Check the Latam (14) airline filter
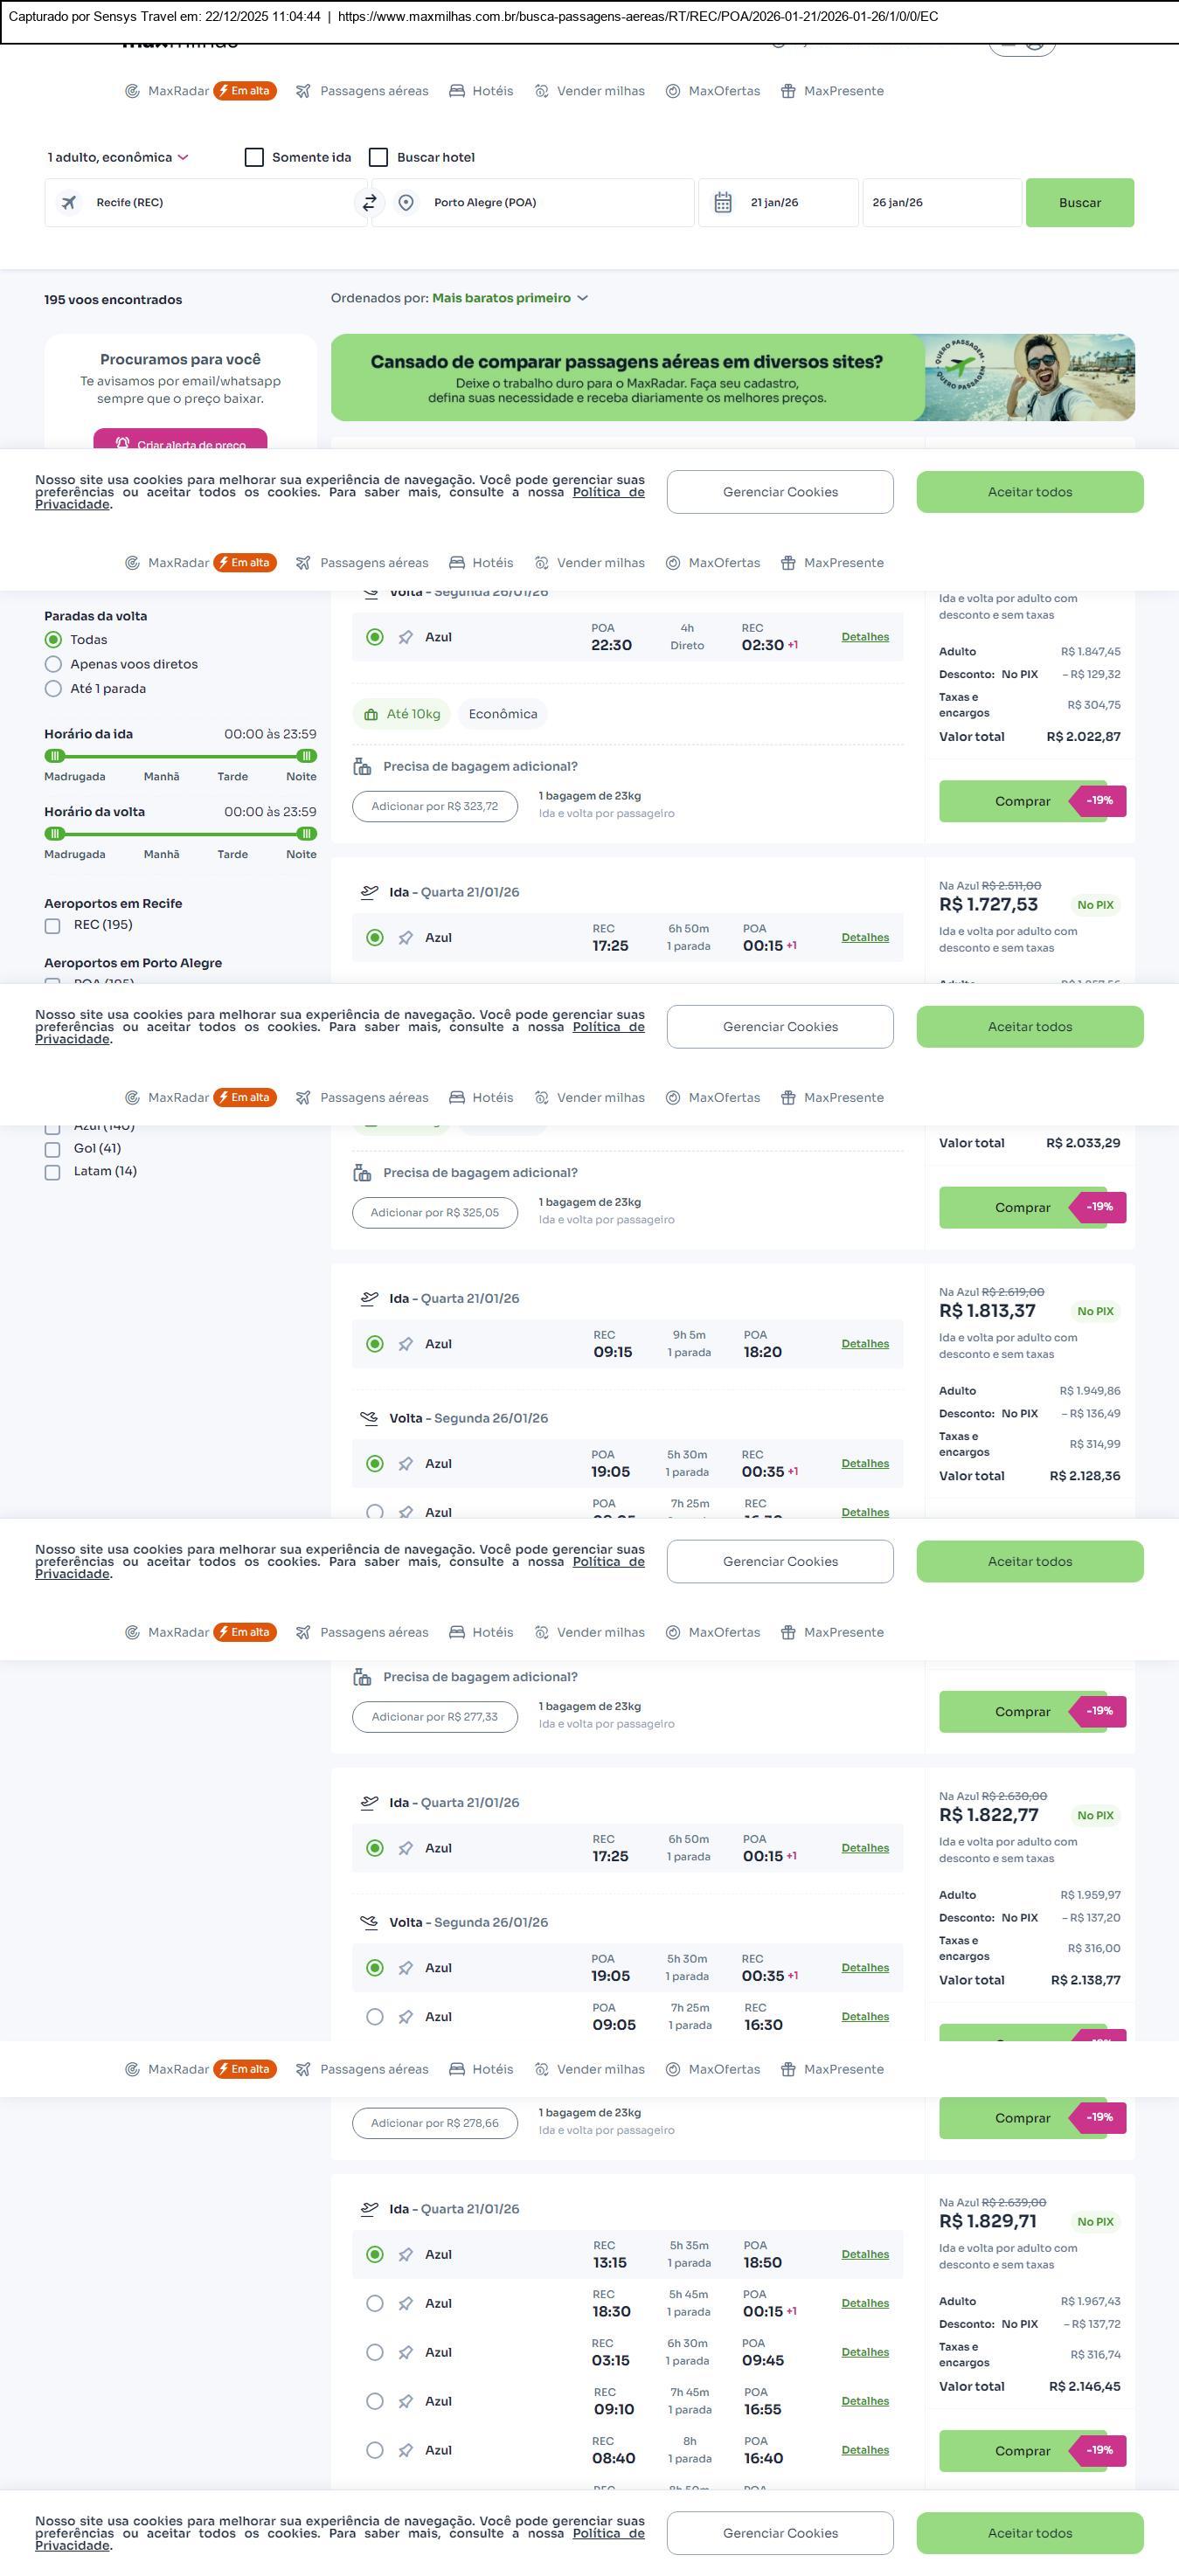Screen dimensions: 1179x2576 coord(53,1173)
